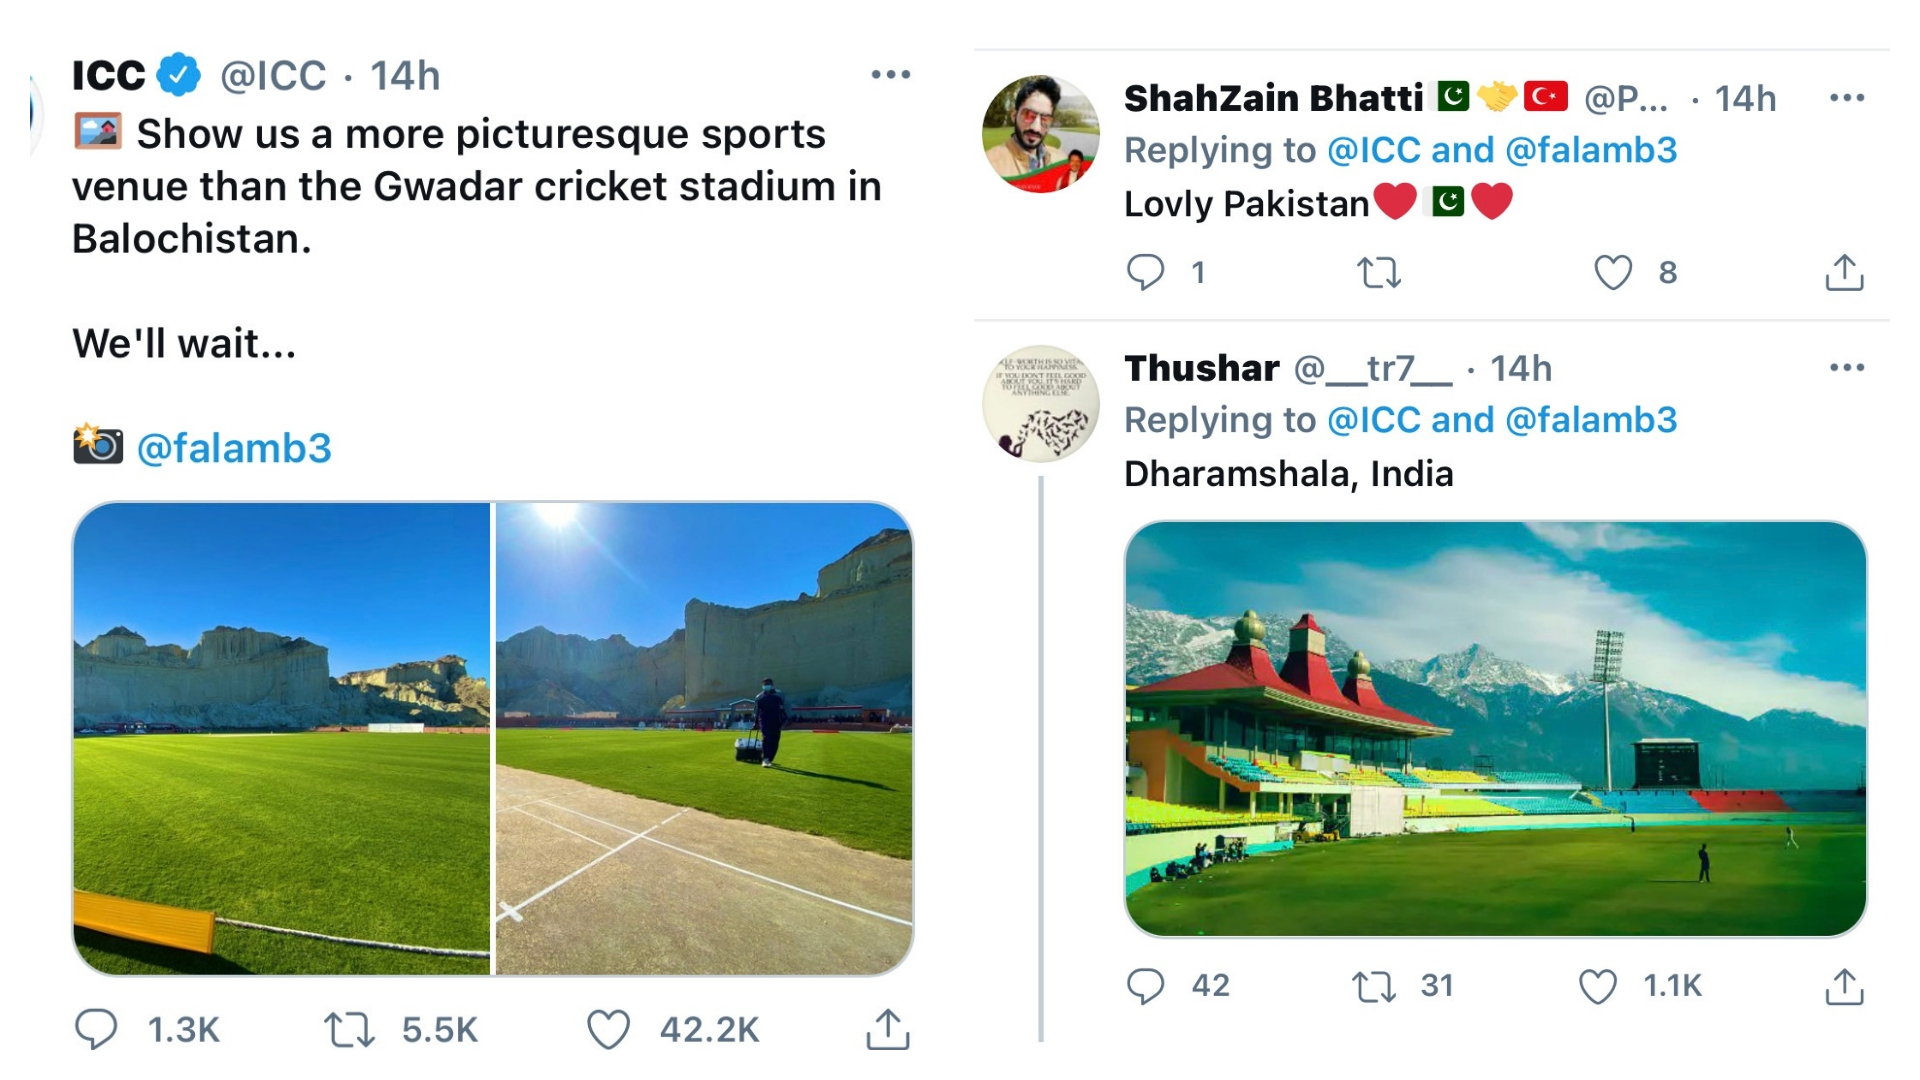
Task: Reply to the ICC Gwadar stadium tweet
Action: tap(97, 1029)
